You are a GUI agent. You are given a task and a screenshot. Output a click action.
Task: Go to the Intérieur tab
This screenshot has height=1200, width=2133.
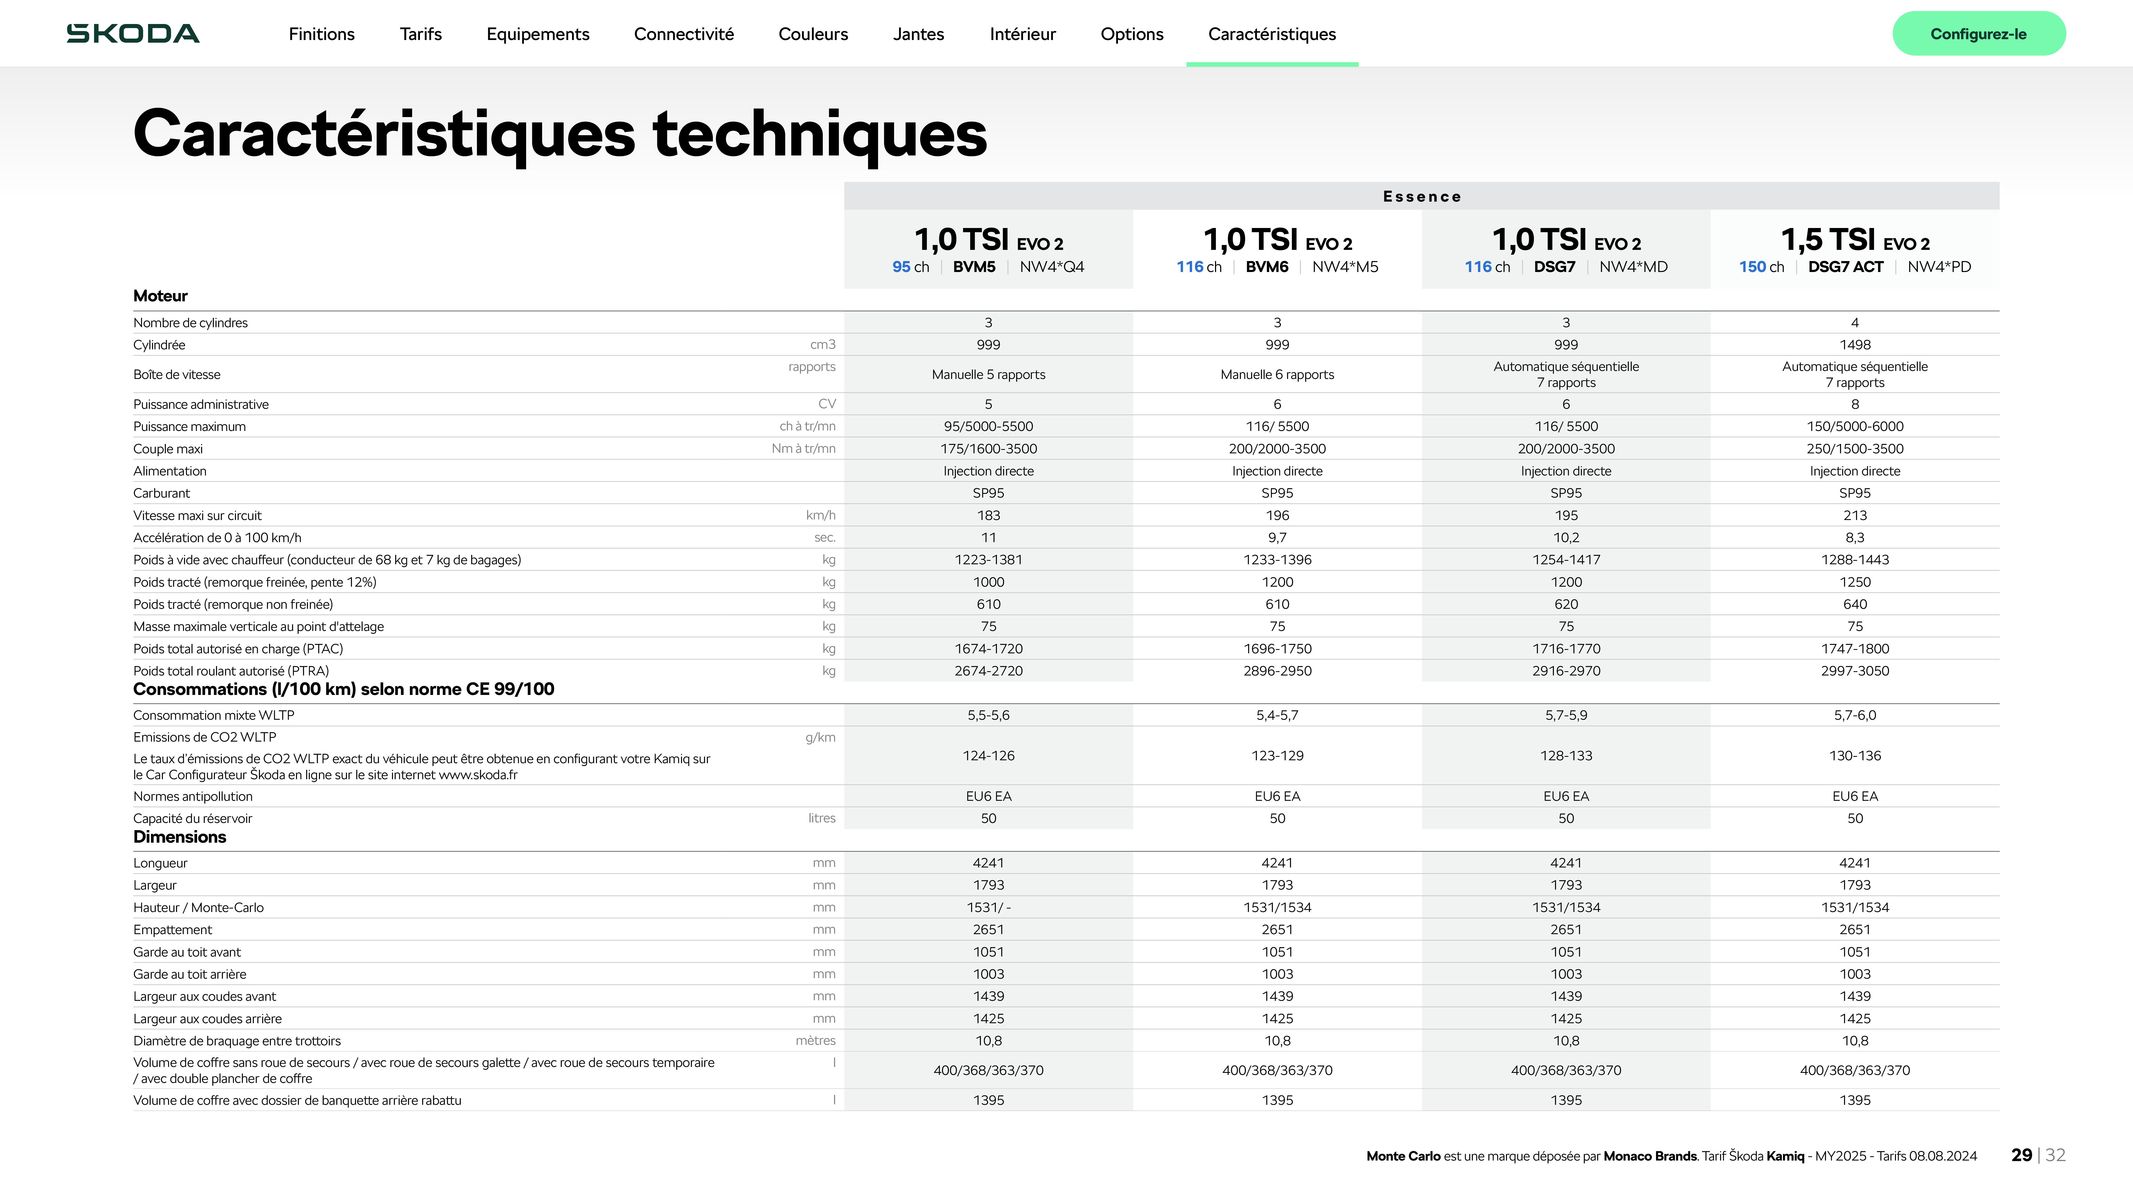click(x=1022, y=34)
